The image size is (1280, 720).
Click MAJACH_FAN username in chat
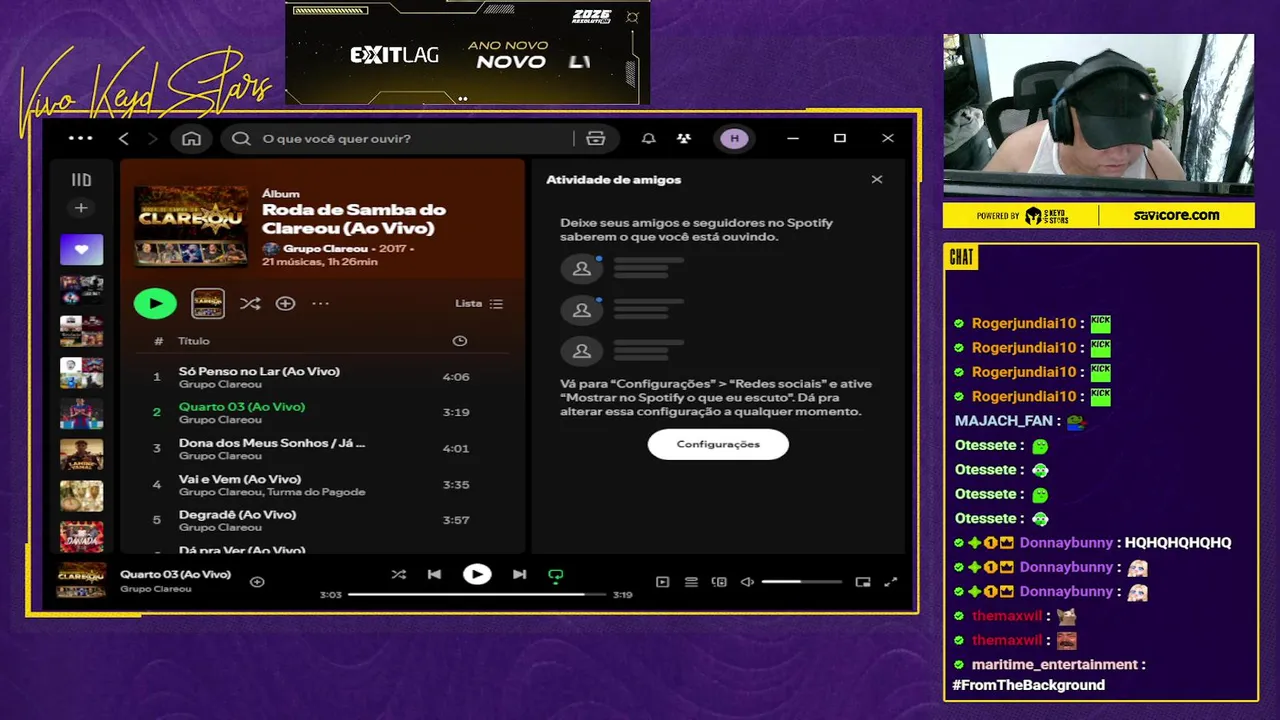1004,421
